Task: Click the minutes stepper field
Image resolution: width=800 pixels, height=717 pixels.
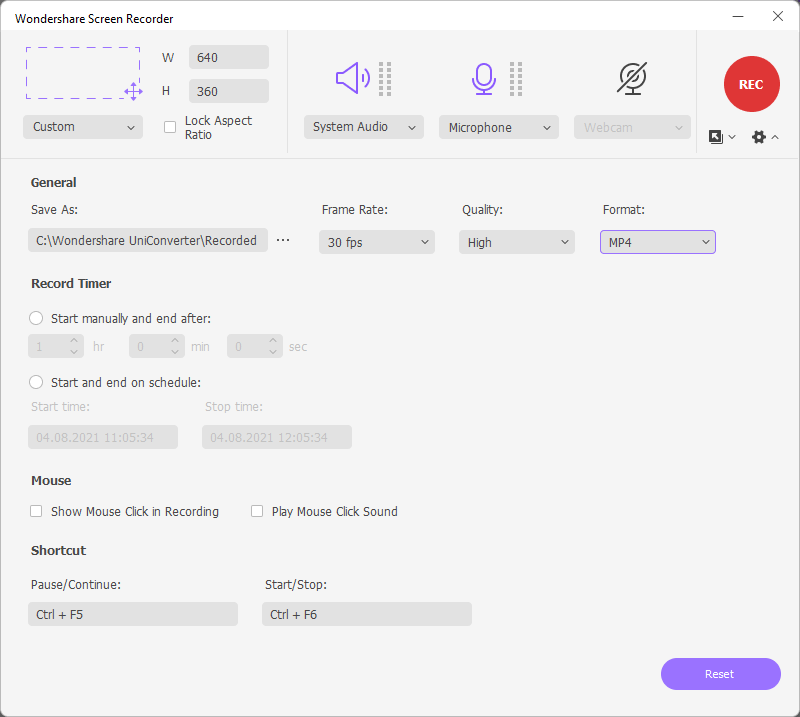Action: (157, 346)
